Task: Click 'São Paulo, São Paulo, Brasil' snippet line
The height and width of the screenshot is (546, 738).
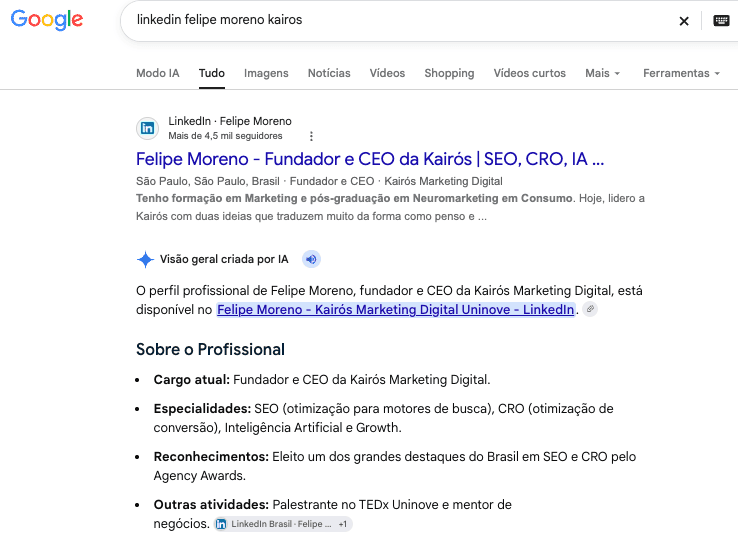Action: tap(319, 181)
